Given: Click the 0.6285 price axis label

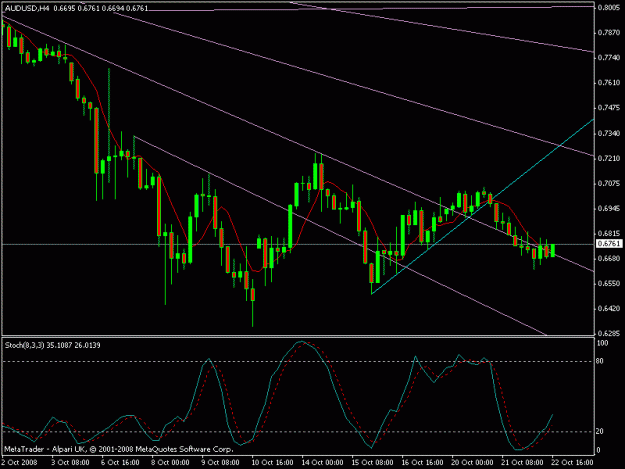Looking at the screenshot, I should pos(609,334).
